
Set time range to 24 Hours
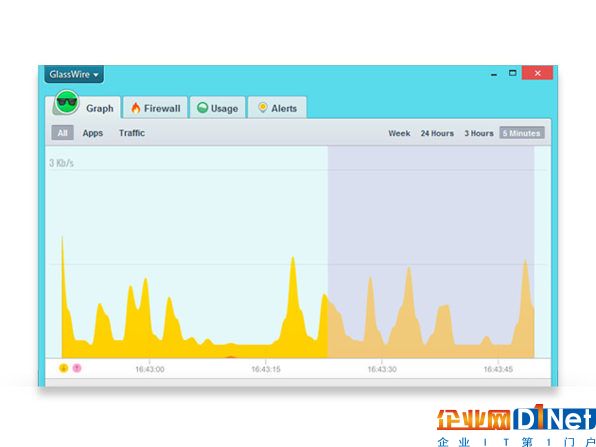(437, 133)
